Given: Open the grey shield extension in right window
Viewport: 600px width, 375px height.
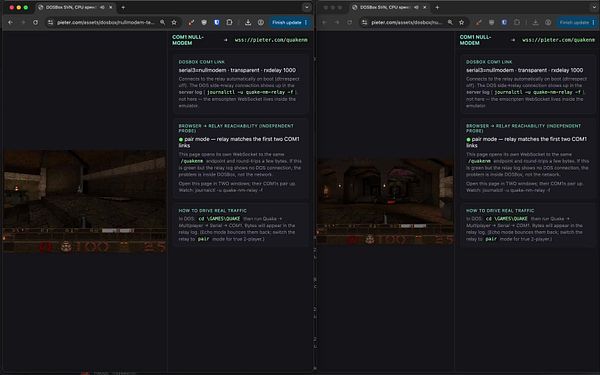Looking at the screenshot, I should 491,23.
